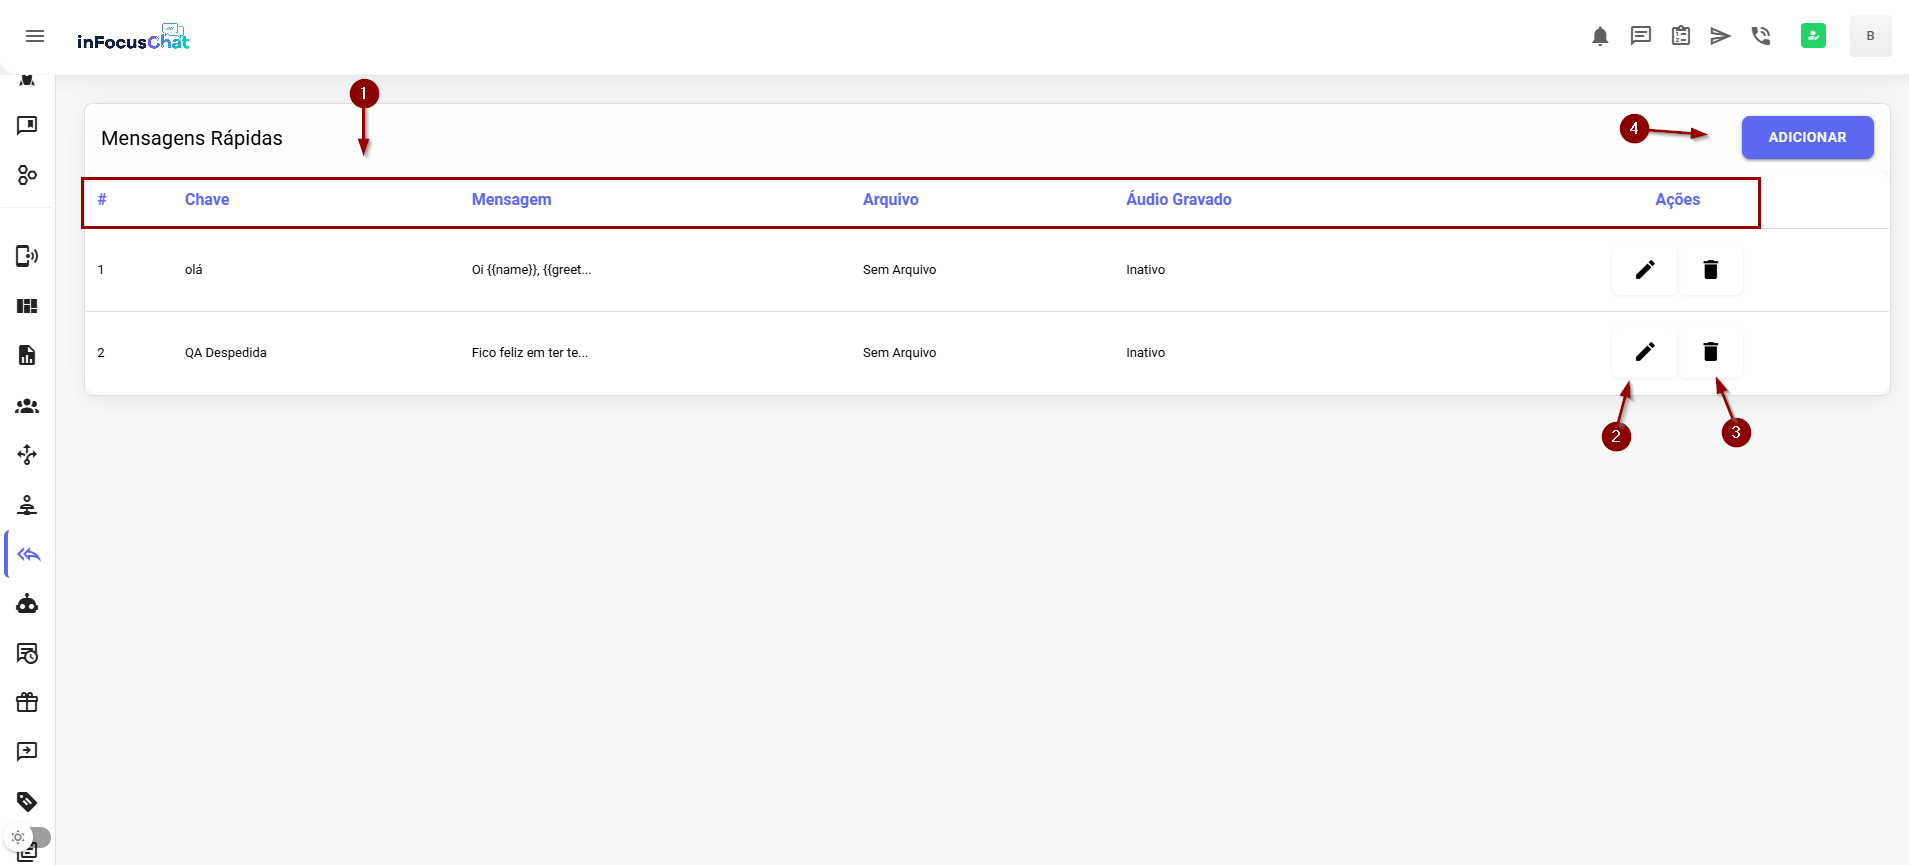The image size is (1909, 865).
Task: Click the paper plane send icon
Action: [x=1720, y=36]
